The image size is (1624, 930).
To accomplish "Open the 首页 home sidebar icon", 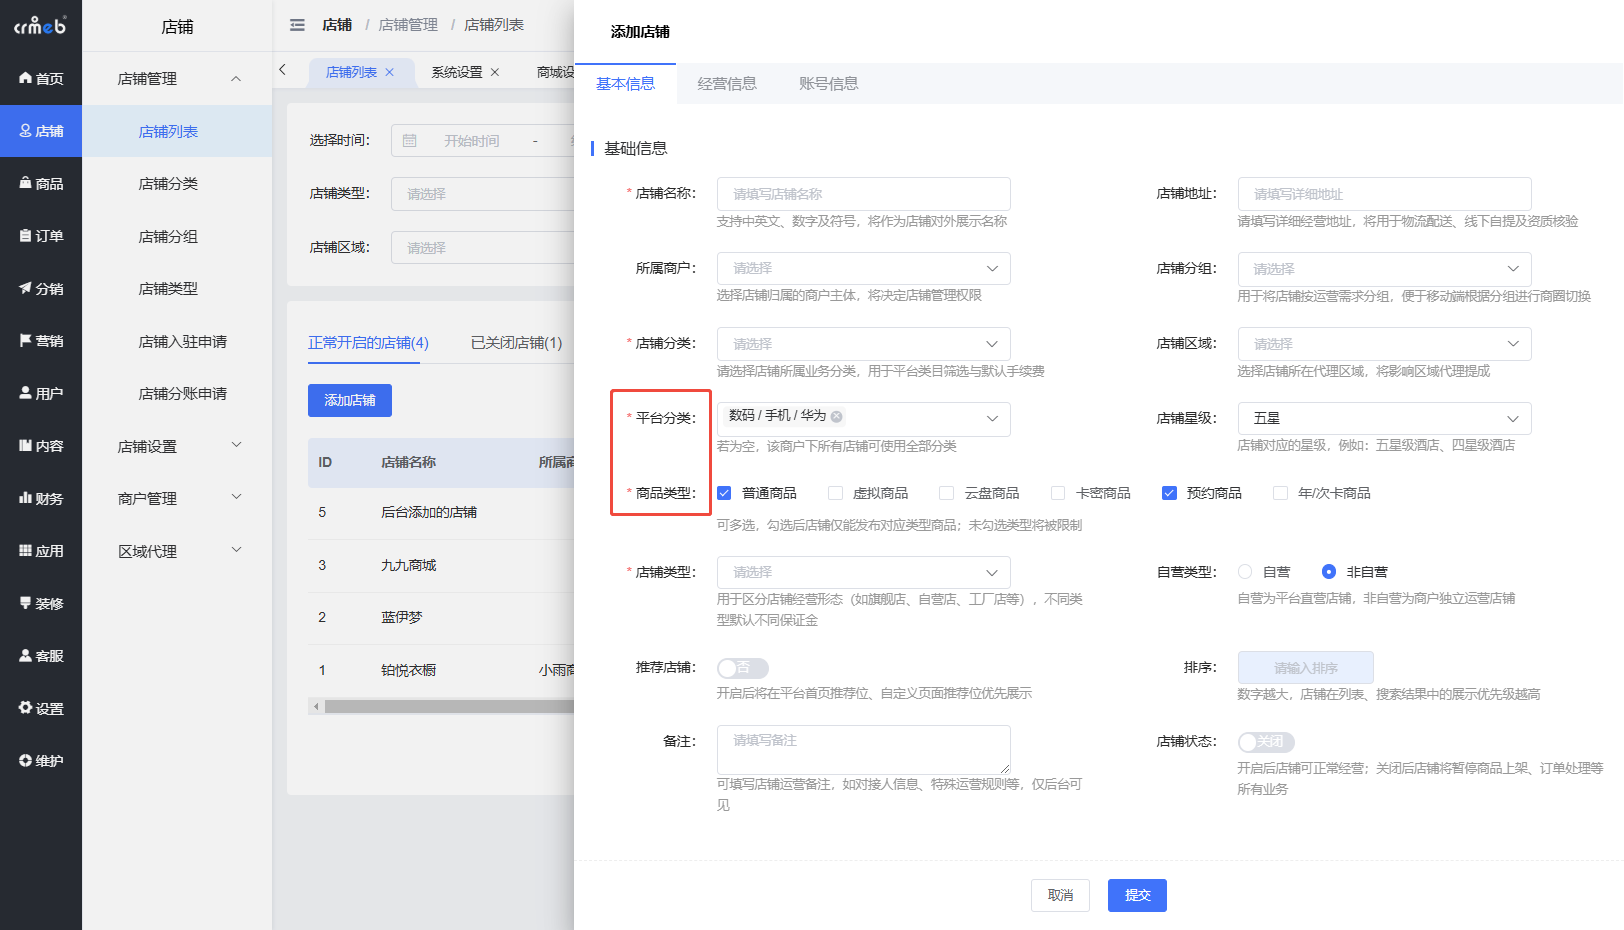I will (40, 79).
